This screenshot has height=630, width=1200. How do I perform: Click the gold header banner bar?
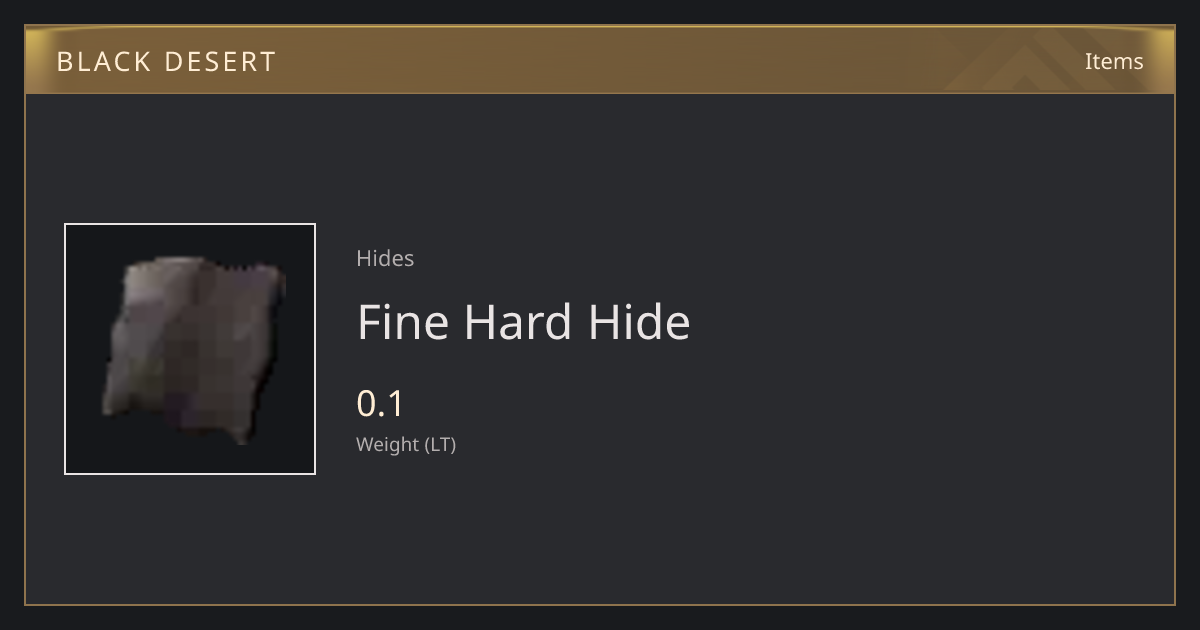click(x=600, y=60)
